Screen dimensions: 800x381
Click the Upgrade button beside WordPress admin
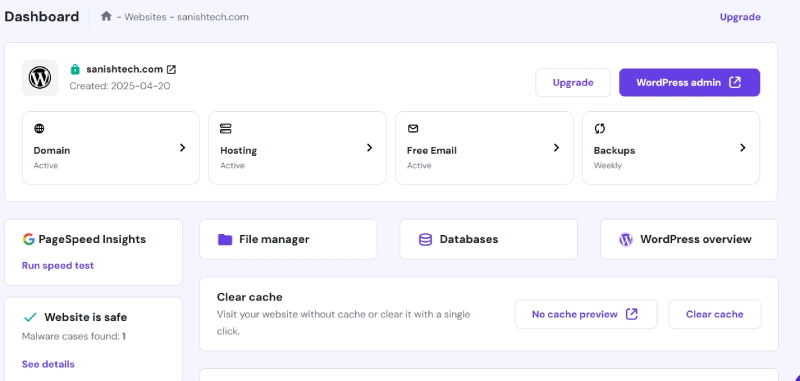(x=573, y=83)
